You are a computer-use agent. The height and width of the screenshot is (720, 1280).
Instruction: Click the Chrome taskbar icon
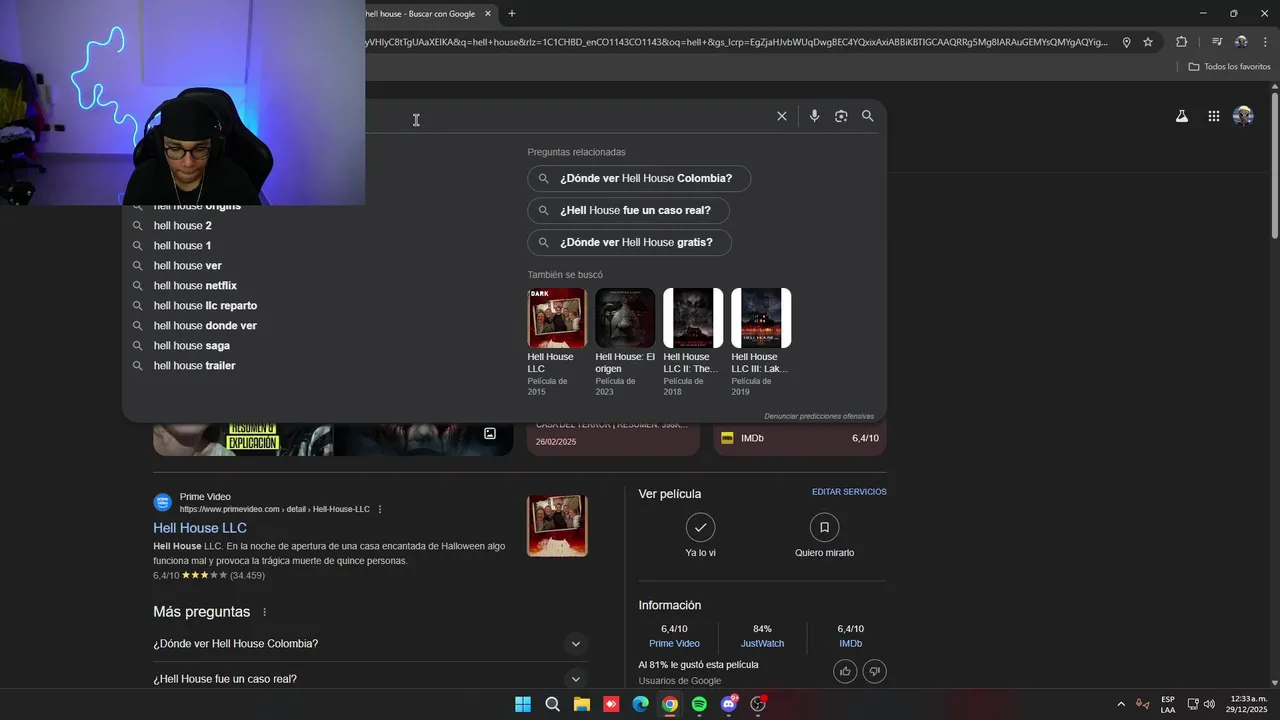click(x=670, y=704)
